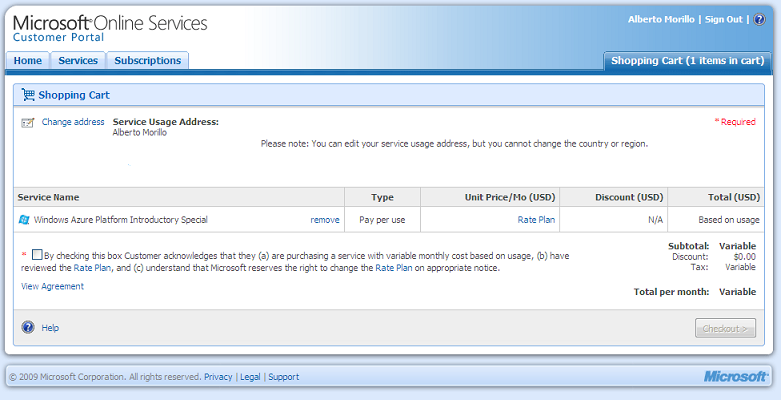Click the Tax 'Variable' value
The width and height of the screenshot is (781, 400).
pos(740,267)
